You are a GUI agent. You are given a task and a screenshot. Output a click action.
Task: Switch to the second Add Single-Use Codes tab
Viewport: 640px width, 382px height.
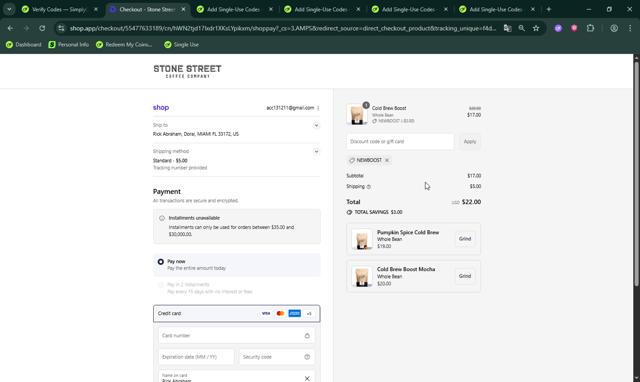click(322, 9)
